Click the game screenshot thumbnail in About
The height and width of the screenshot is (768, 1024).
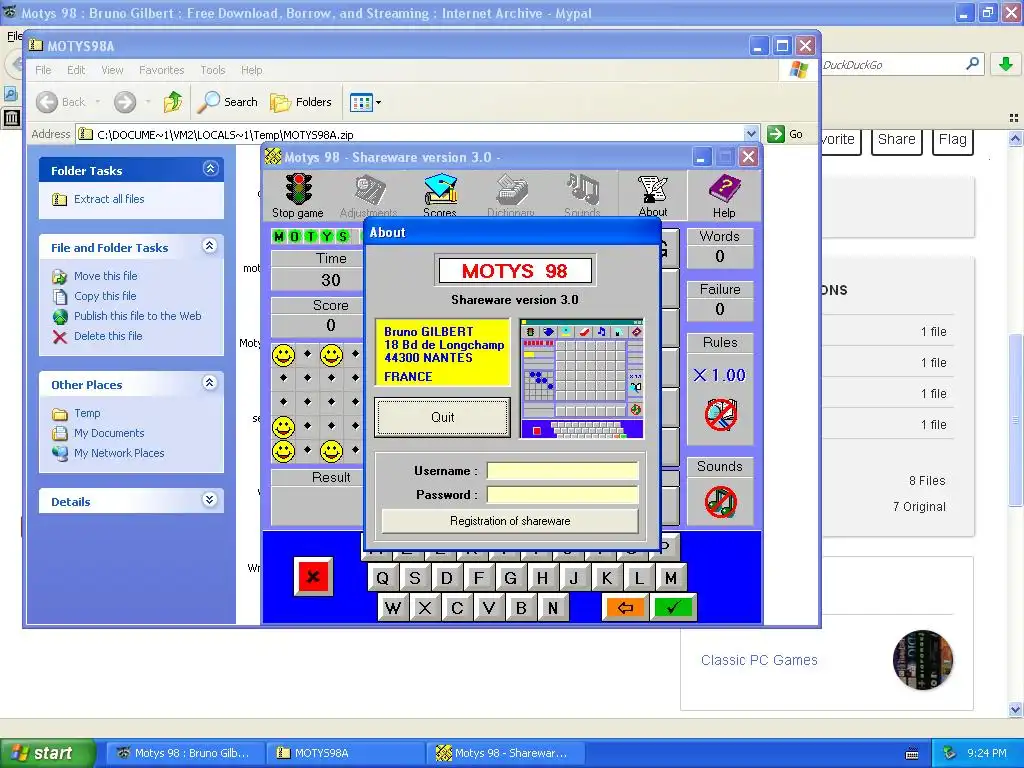click(581, 378)
